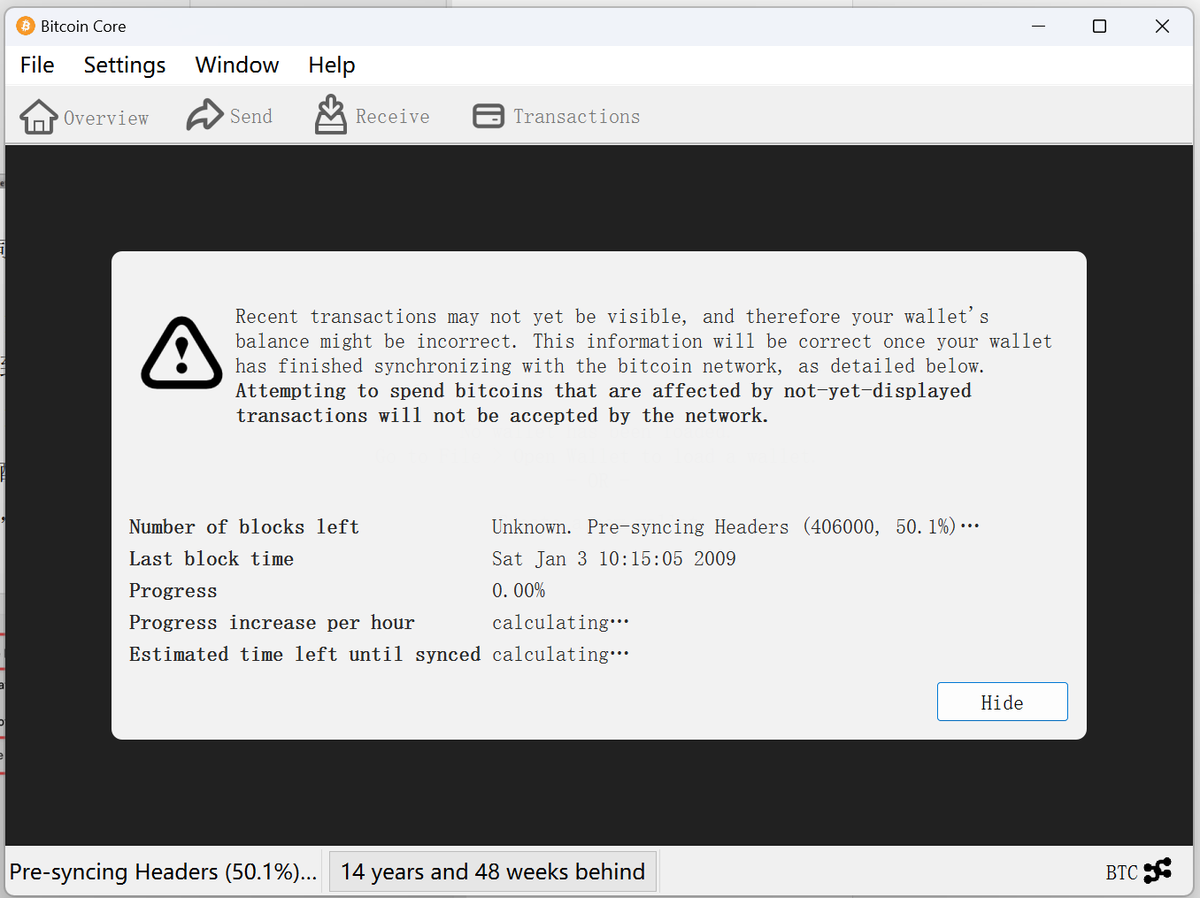The width and height of the screenshot is (1200, 898).
Task: Open the Window menu
Action: tap(237, 65)
